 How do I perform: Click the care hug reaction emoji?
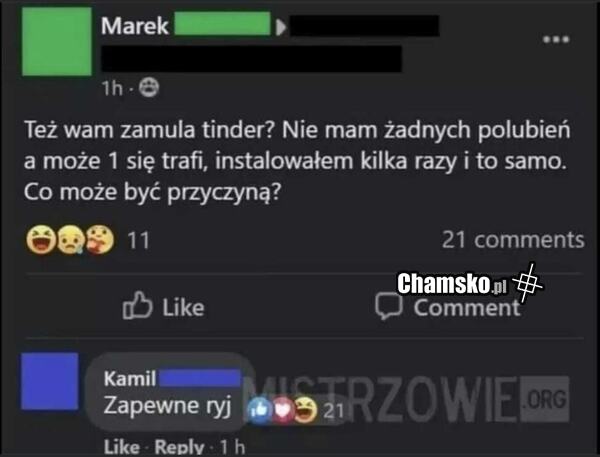click(100, 240)
